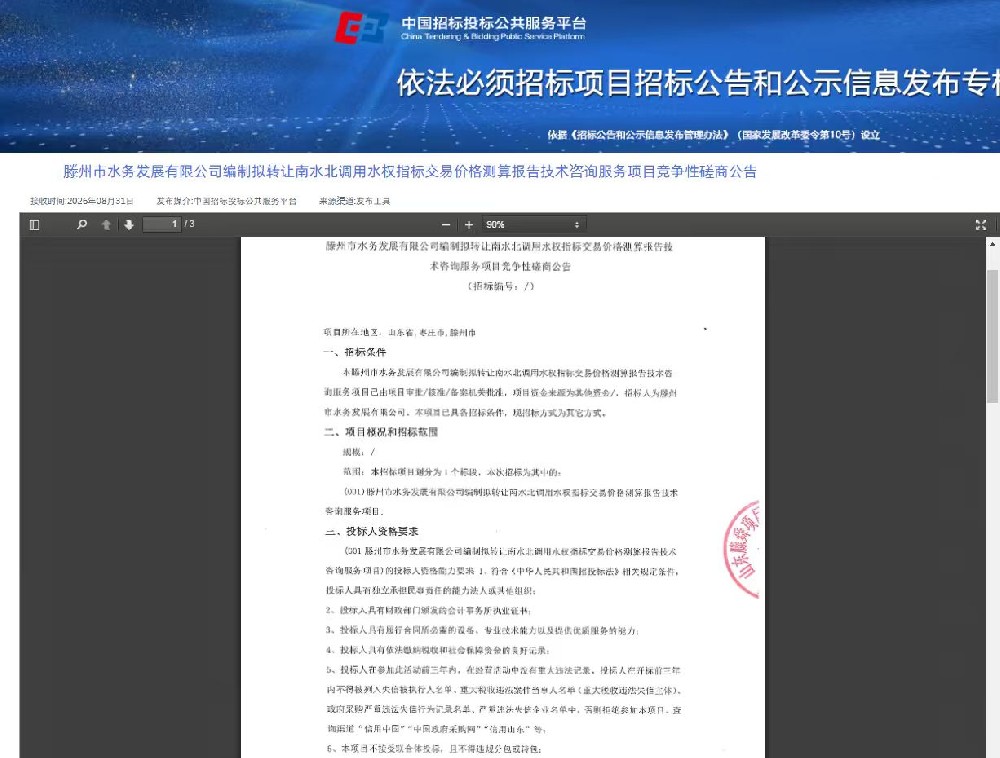Zoom out with the minus button
Viewport: 1000px width, 758px height.
point(446,224)
